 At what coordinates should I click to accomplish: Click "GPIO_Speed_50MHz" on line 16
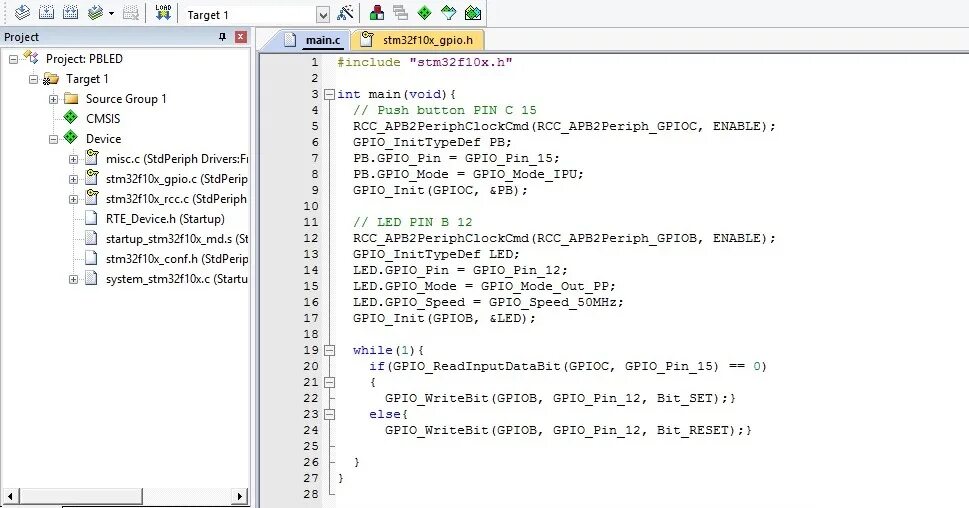[552, 302]
